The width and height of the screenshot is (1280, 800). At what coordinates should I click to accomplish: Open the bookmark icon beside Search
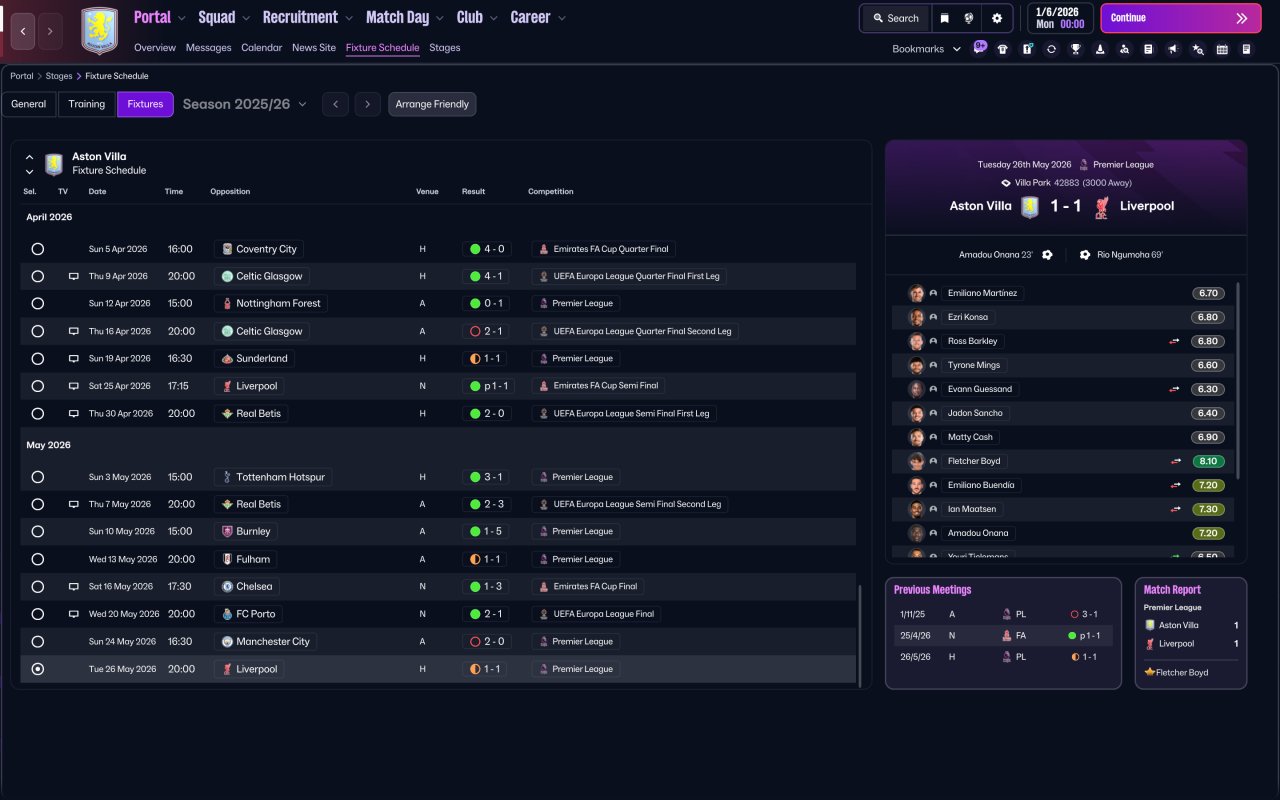[945, 18]
